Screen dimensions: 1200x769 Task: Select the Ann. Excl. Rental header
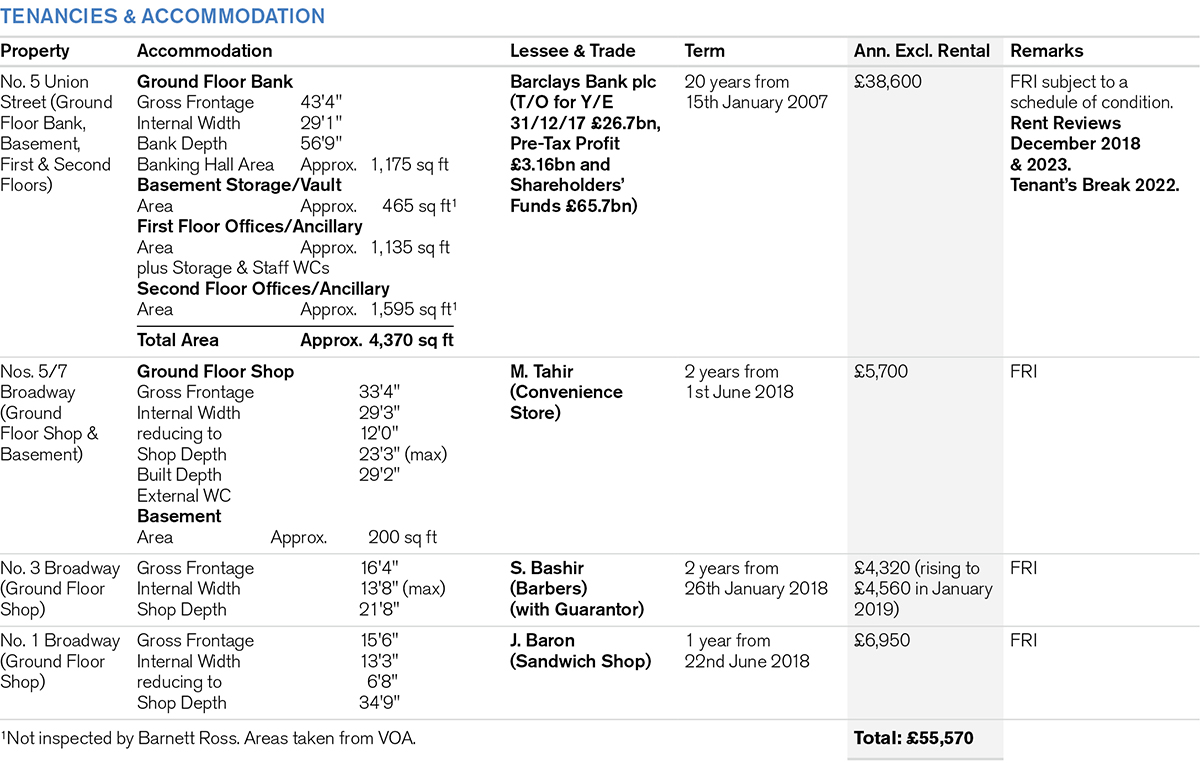[x=921, y=51]
